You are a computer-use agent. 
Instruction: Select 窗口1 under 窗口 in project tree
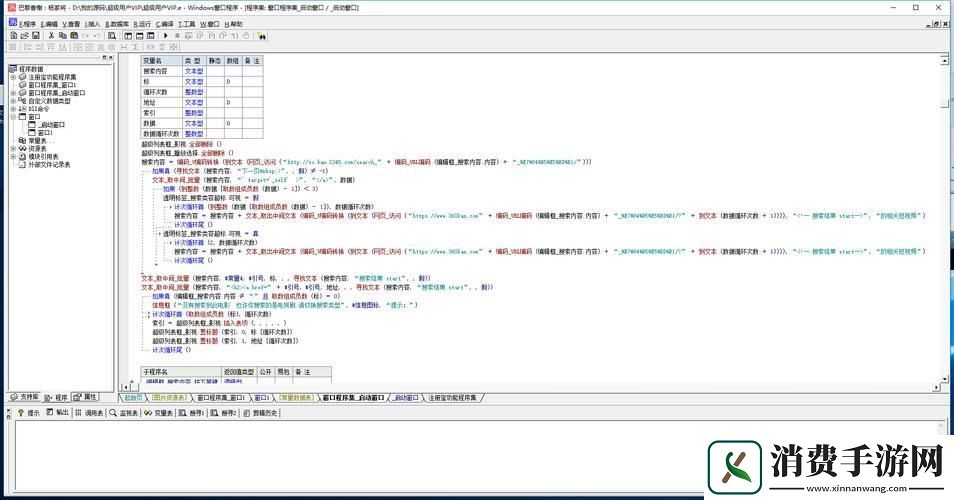46,133
